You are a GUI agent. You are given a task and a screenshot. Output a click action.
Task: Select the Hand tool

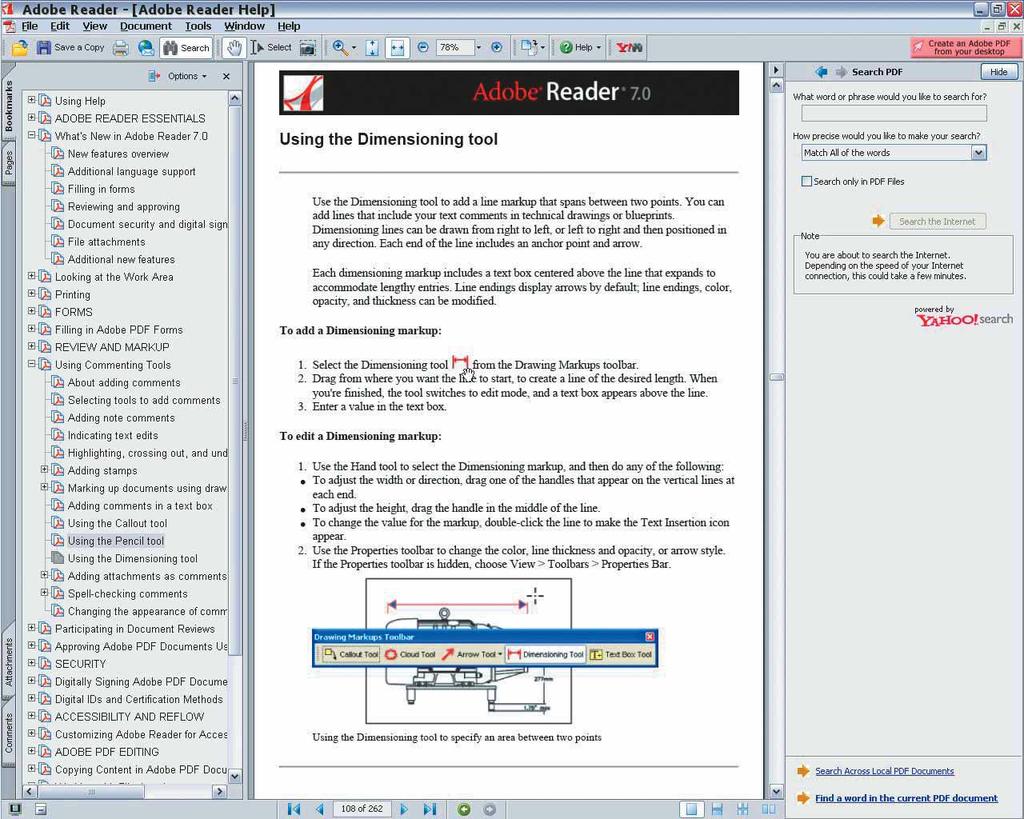[x=233, y=47]
